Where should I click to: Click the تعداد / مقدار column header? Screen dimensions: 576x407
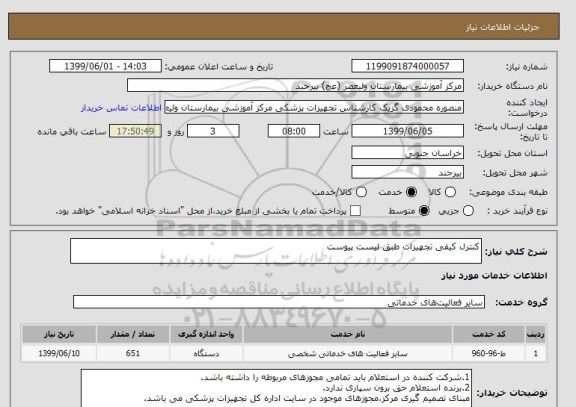(x=133, y=334)
